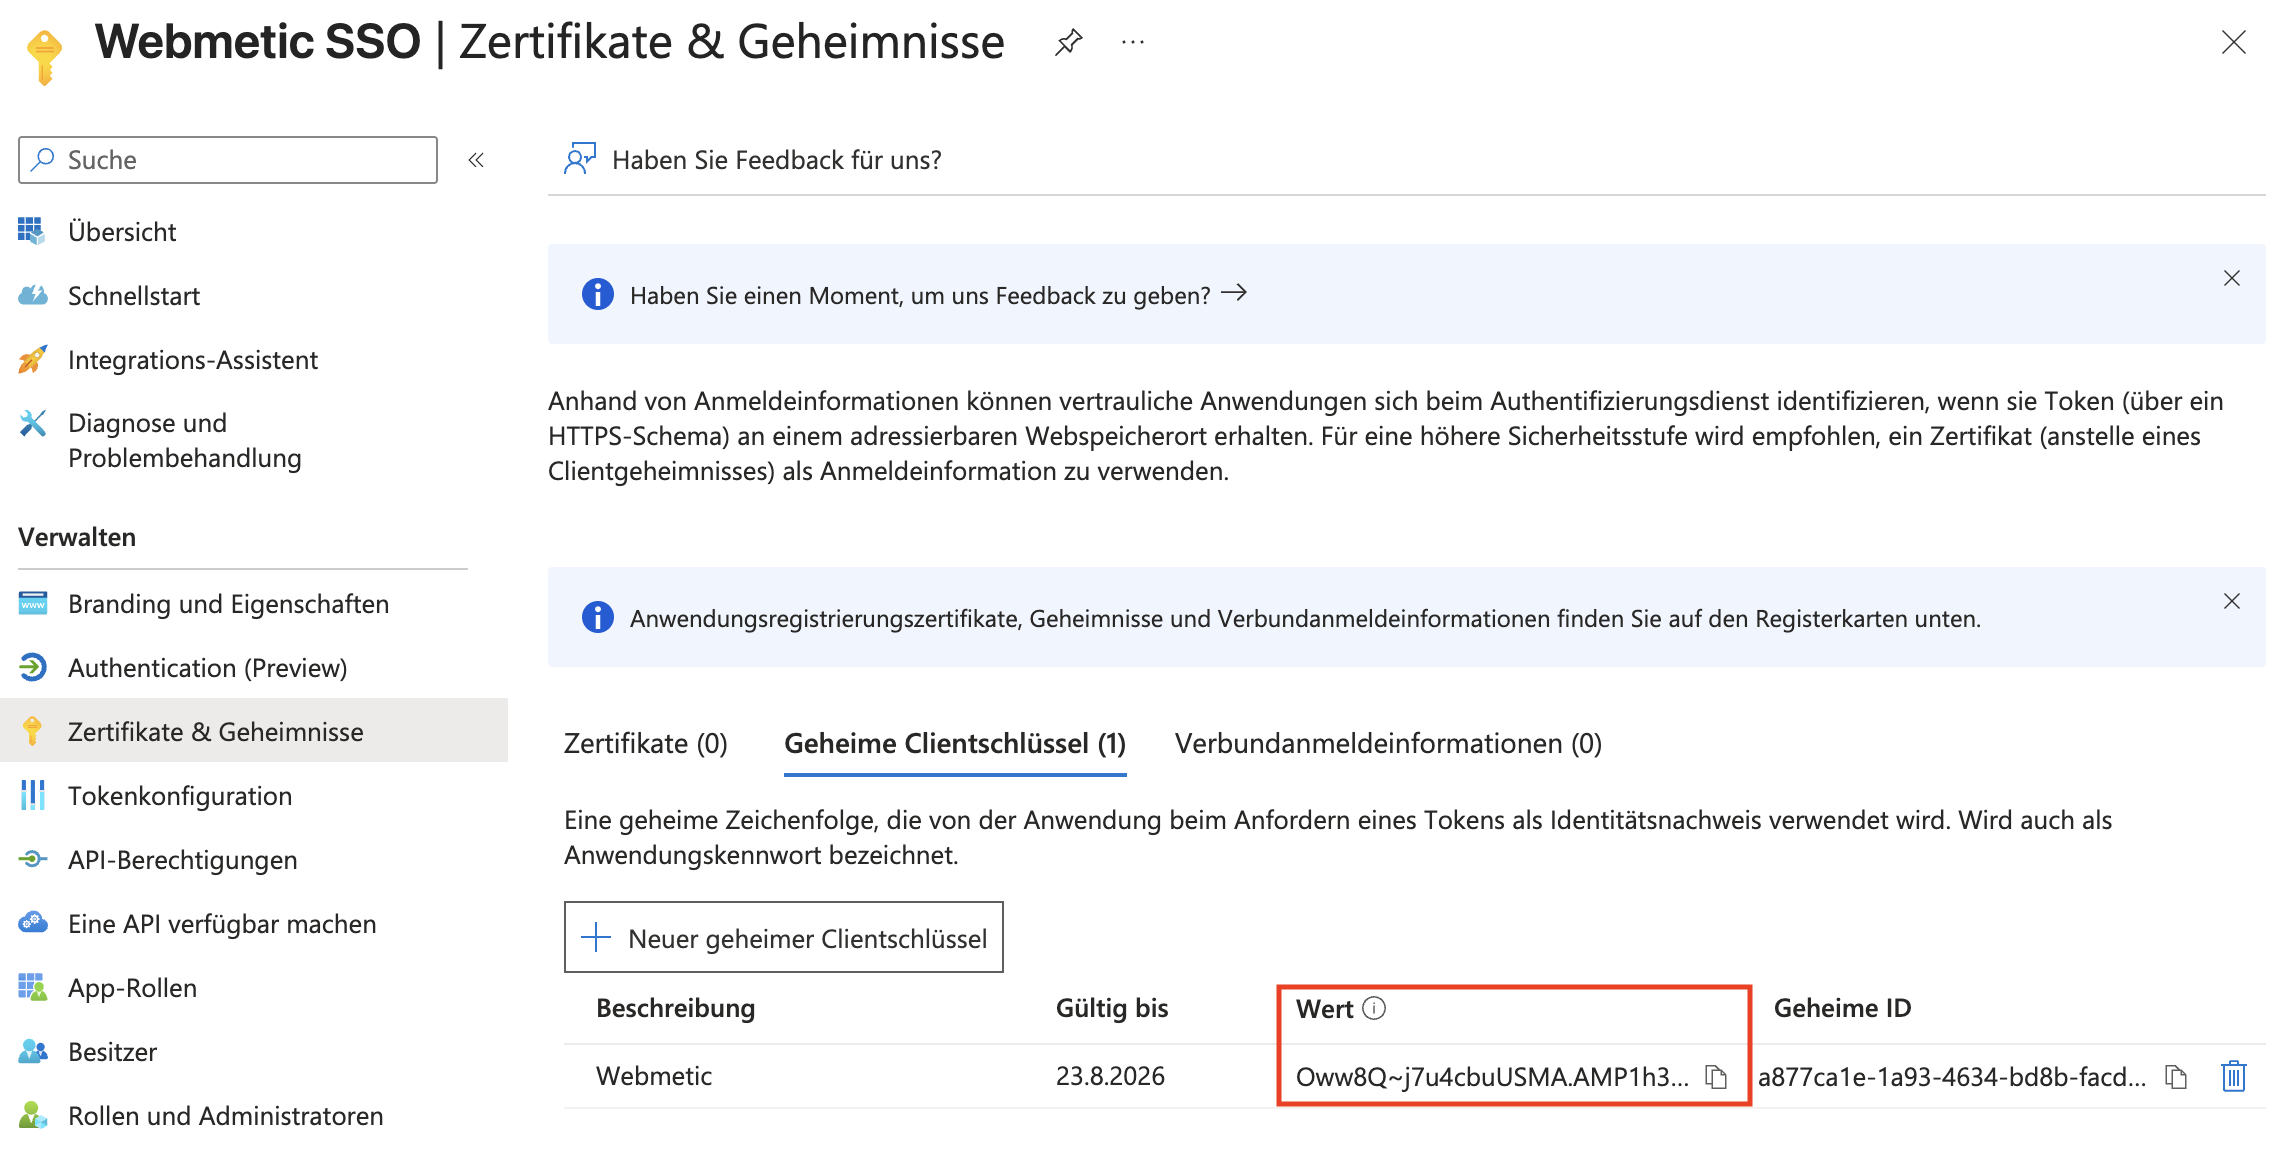
Task: Delete the Webmetic client secret
Action: pos(2233,1077)
